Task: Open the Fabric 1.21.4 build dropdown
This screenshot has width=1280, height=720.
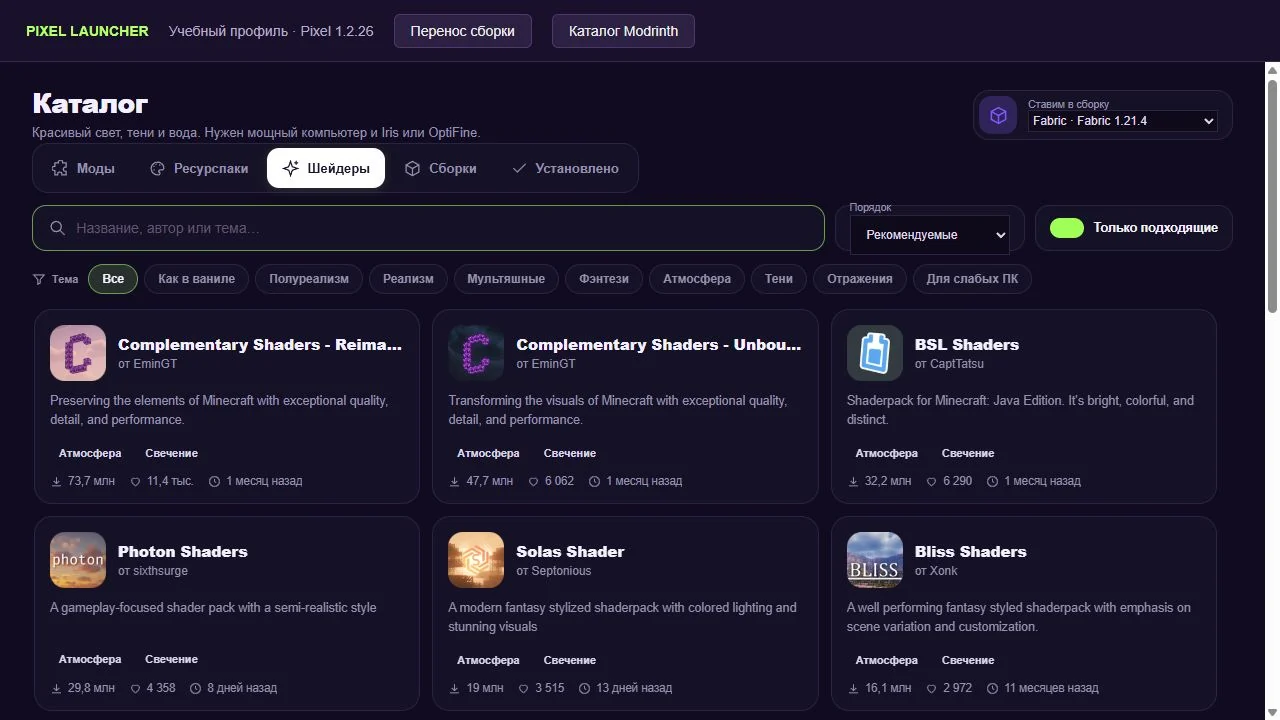Action: tap(1123, 121)
